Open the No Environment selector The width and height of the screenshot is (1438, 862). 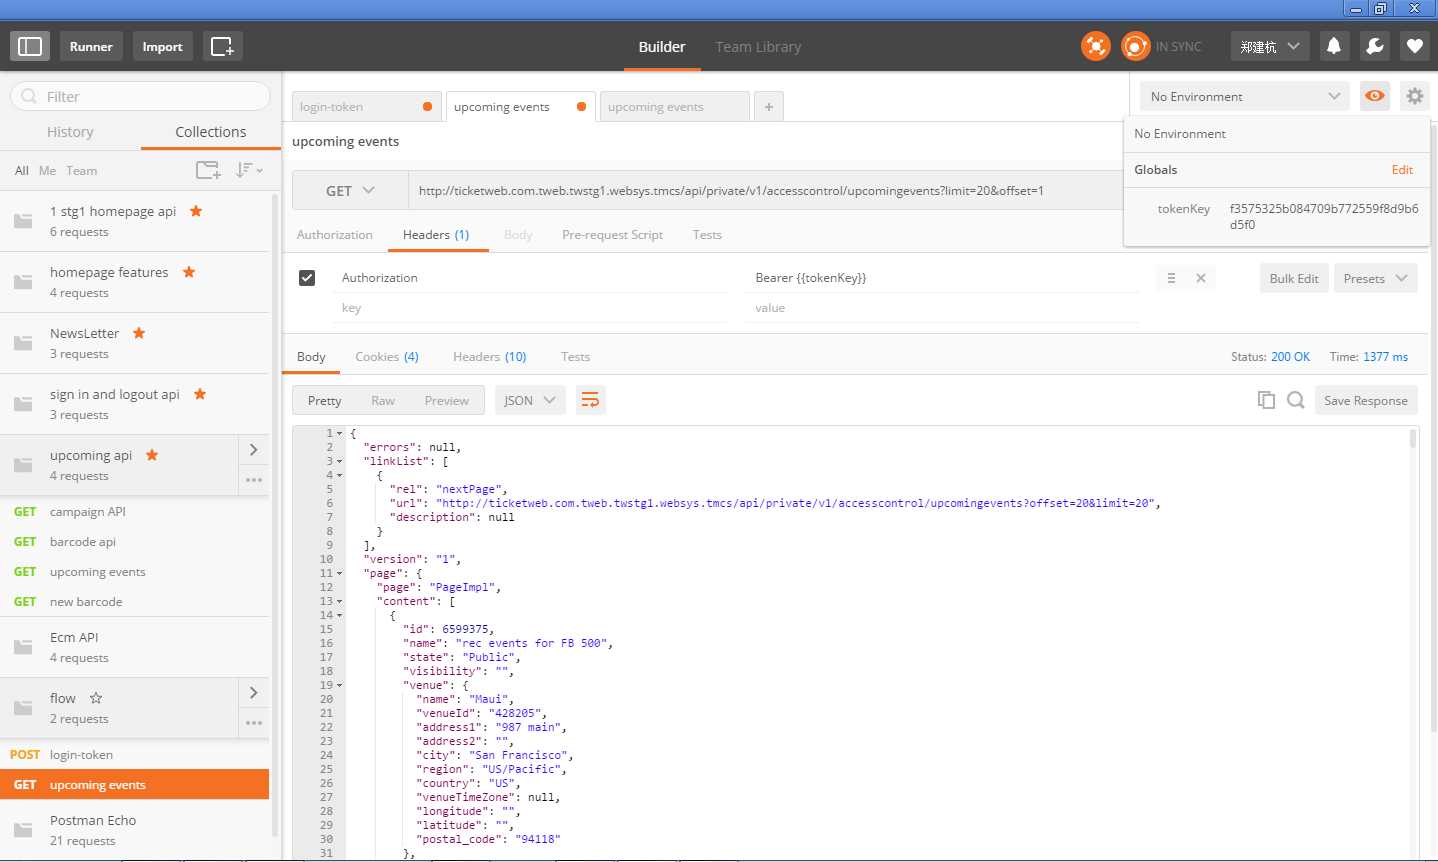click(x=1245, y=96)
